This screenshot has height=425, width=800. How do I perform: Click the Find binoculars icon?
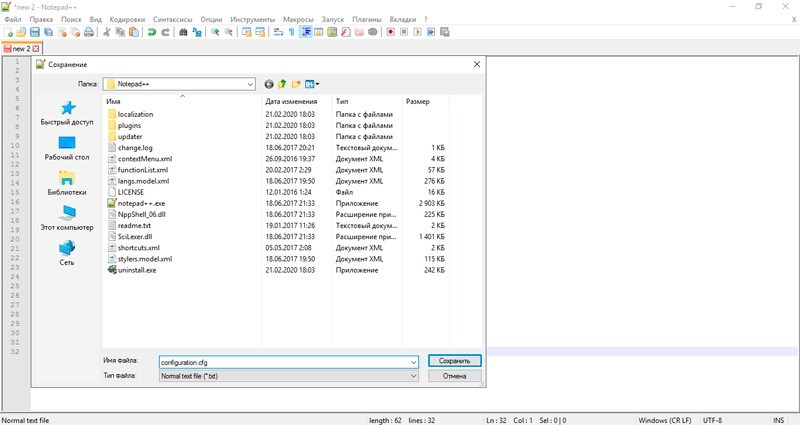pos(183,32)
